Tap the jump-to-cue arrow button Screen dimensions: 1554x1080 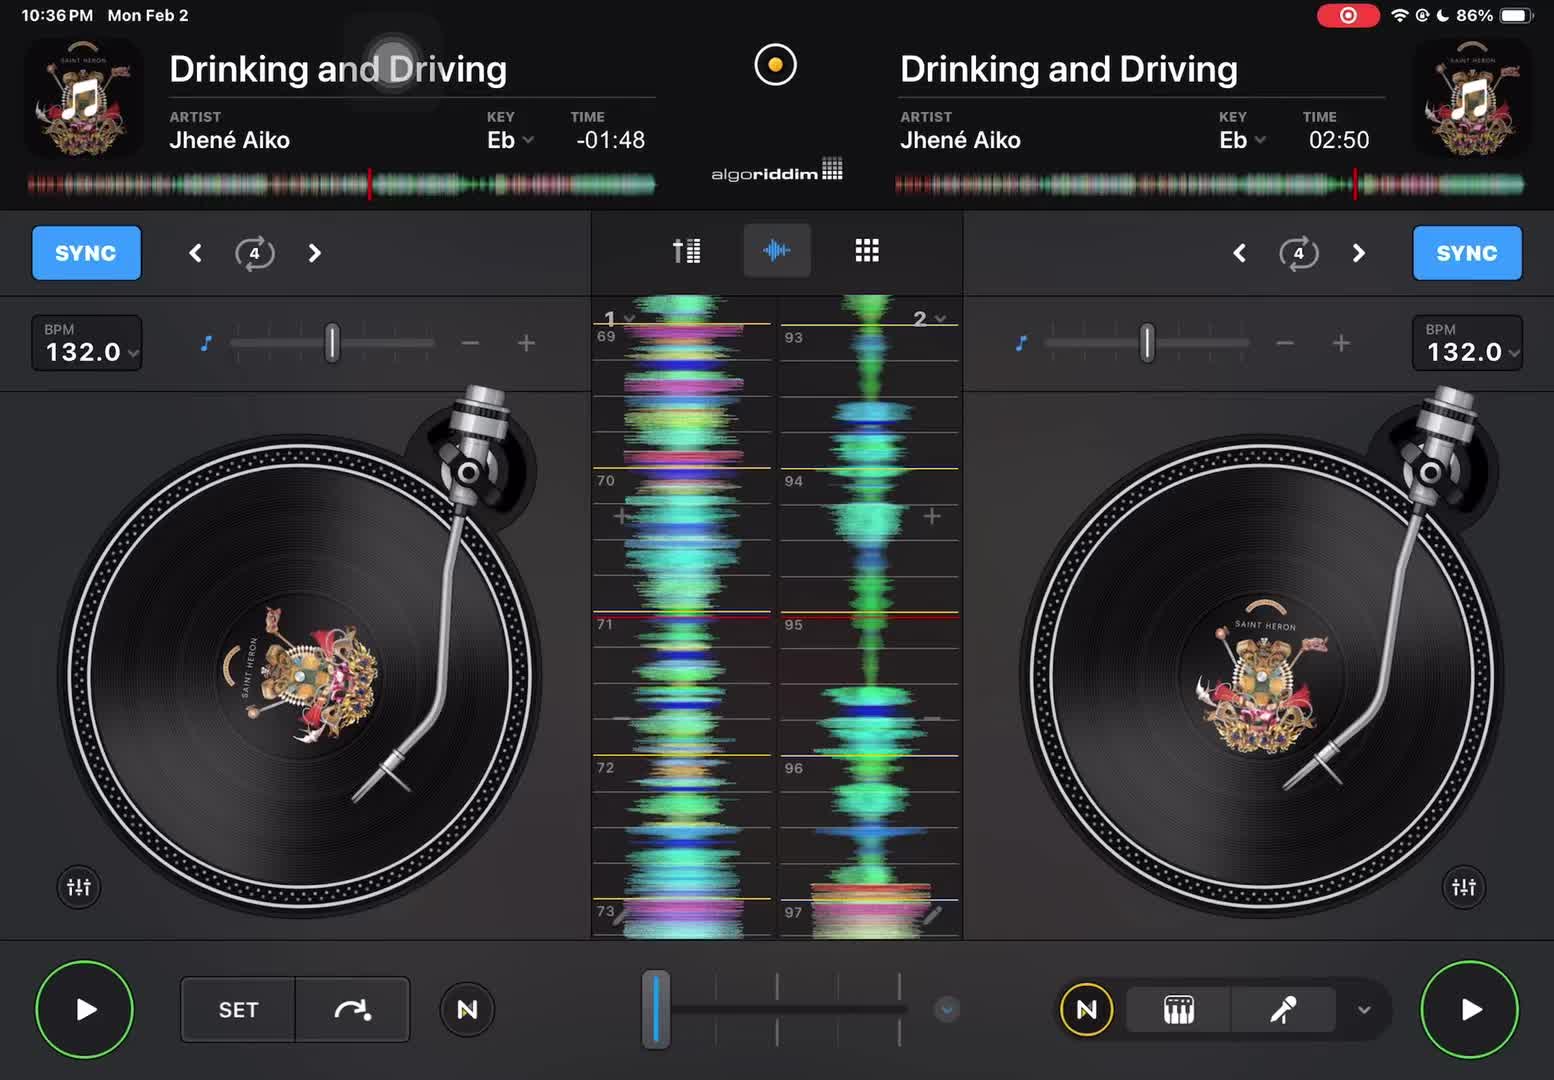[353, 1010]
